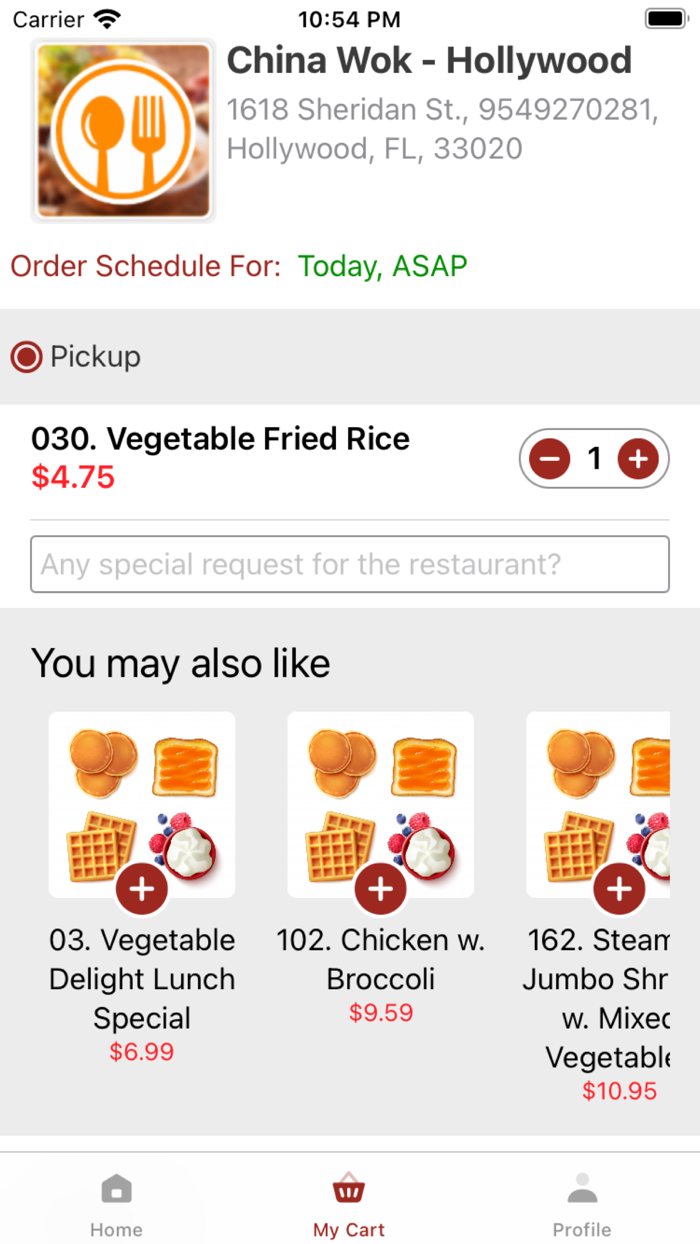This screenshot has width=700, height=1244.
Task: Select the Pickup radio button
Action: tap(26, 356)
